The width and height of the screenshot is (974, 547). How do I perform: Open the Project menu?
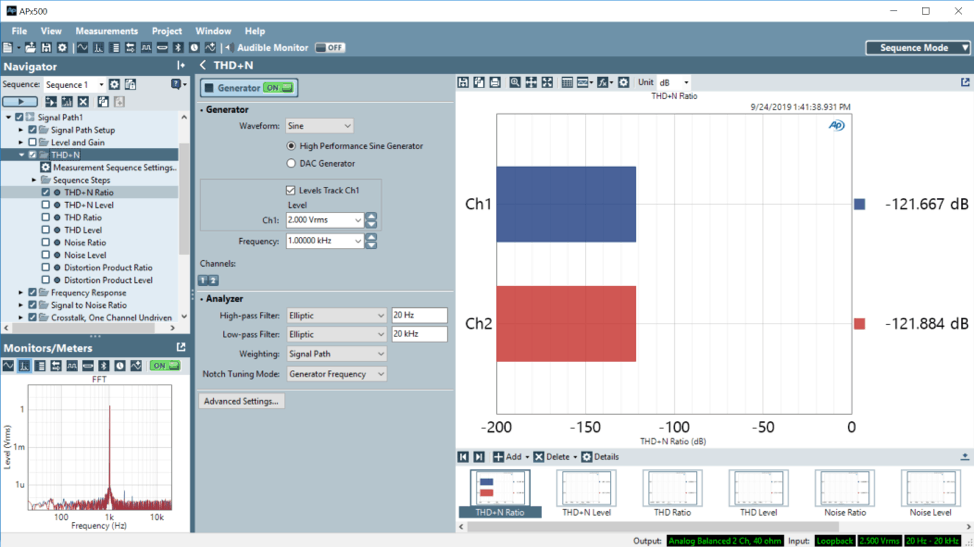click(167, 31)
